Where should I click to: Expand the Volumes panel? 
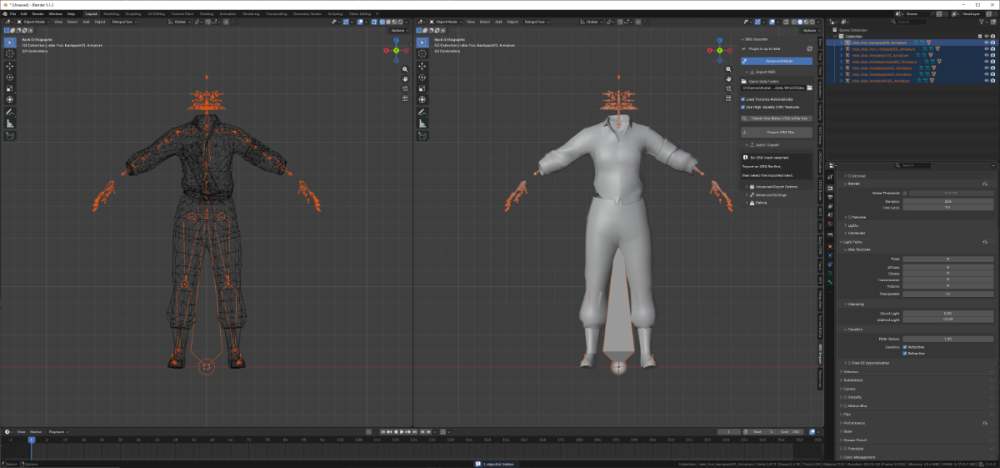(x=841, y=371)
